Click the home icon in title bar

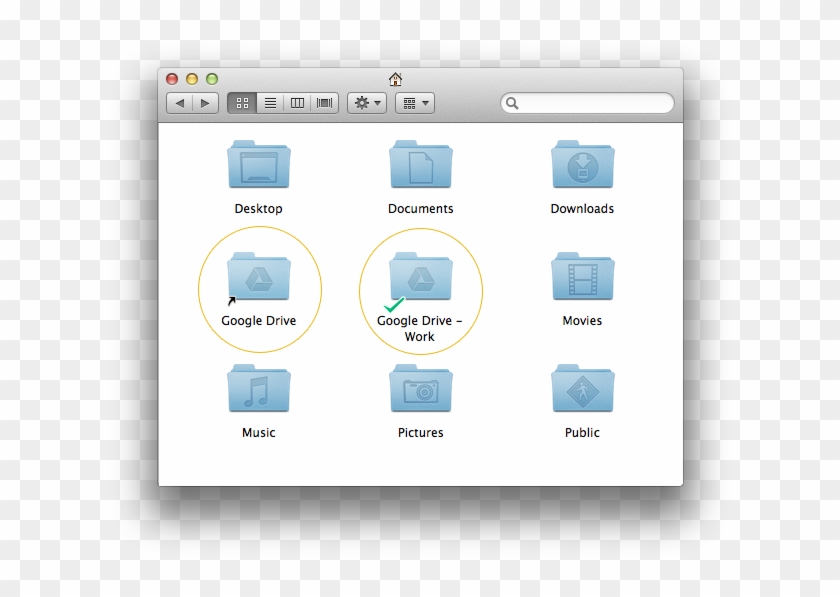395,79
